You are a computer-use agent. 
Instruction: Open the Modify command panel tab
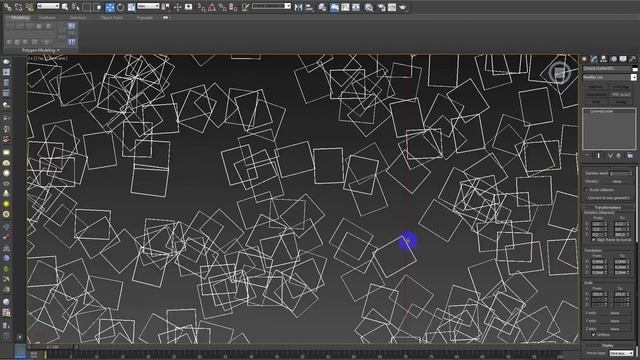tap(594, 59)
